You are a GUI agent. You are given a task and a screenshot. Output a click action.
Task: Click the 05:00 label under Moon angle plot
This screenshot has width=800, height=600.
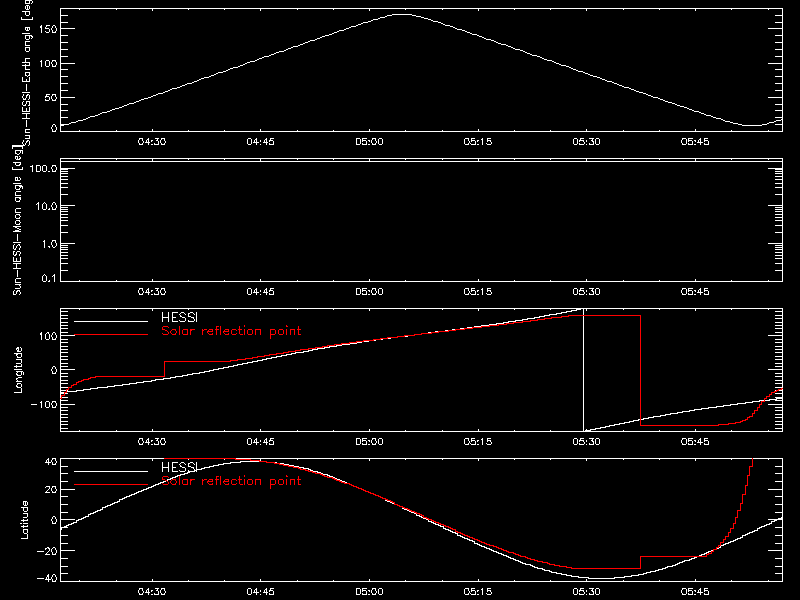coord(369,292)
